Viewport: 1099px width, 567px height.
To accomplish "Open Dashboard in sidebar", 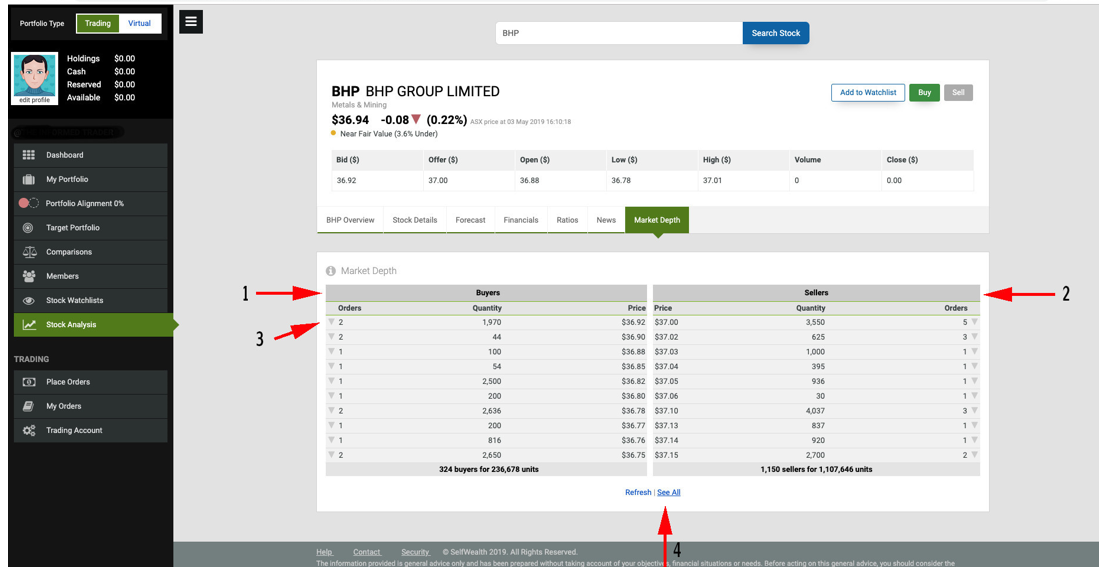I will (90, 155).
